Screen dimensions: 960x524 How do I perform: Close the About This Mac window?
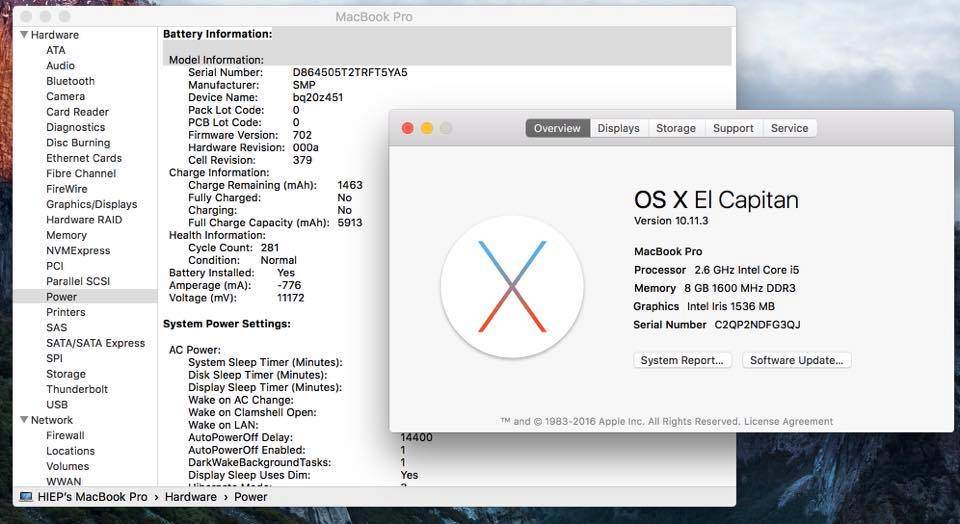408,128
